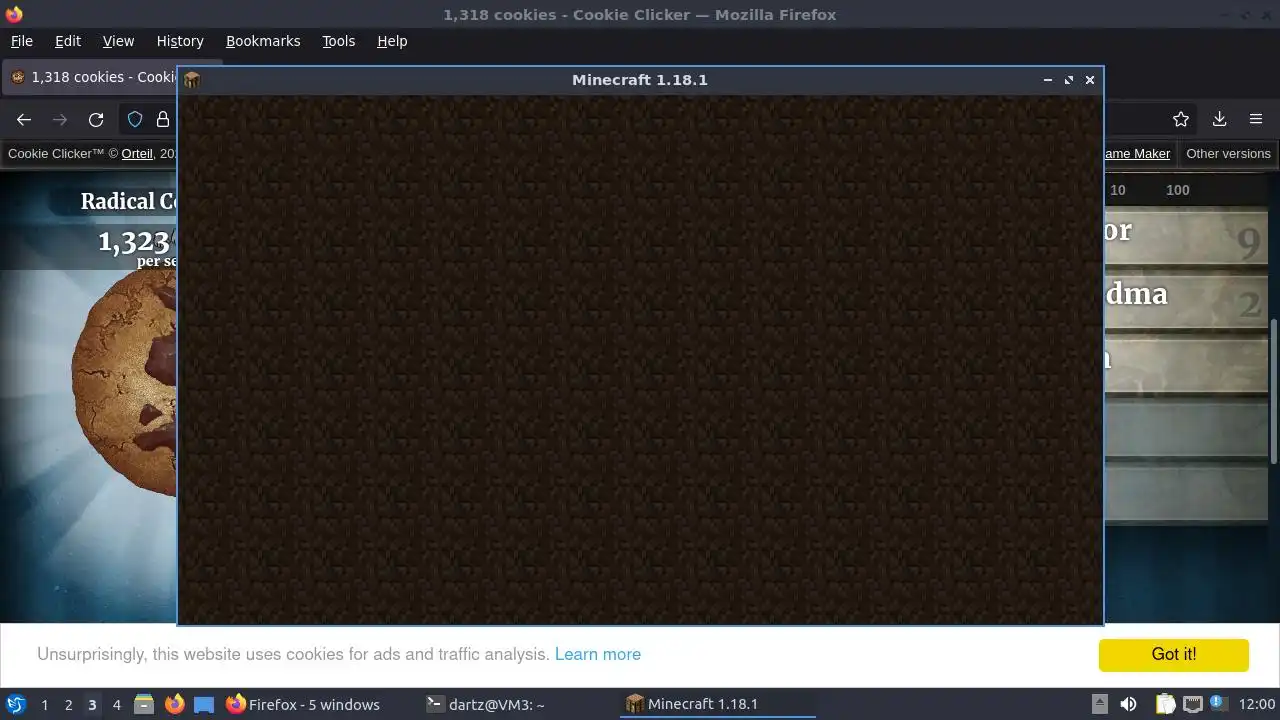Open the start menu in the taskbar
Viewport: 1280px width, 720px height.
(16, 704)
